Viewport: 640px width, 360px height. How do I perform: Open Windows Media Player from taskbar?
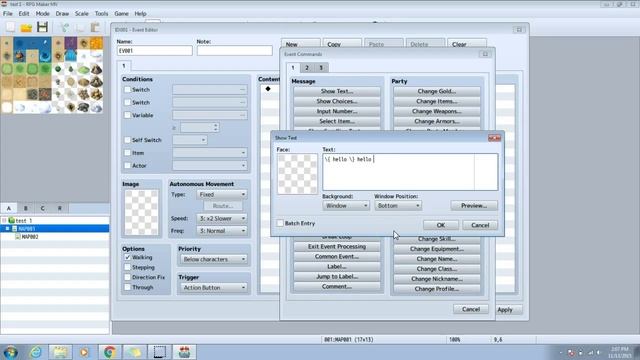click(x=84, y=352)
